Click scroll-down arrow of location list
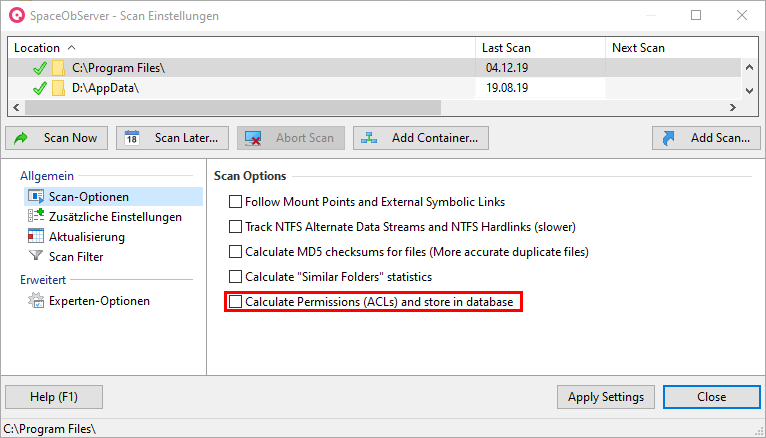The height and width of the screenshot is (438, 766). [x=749, y=91]
